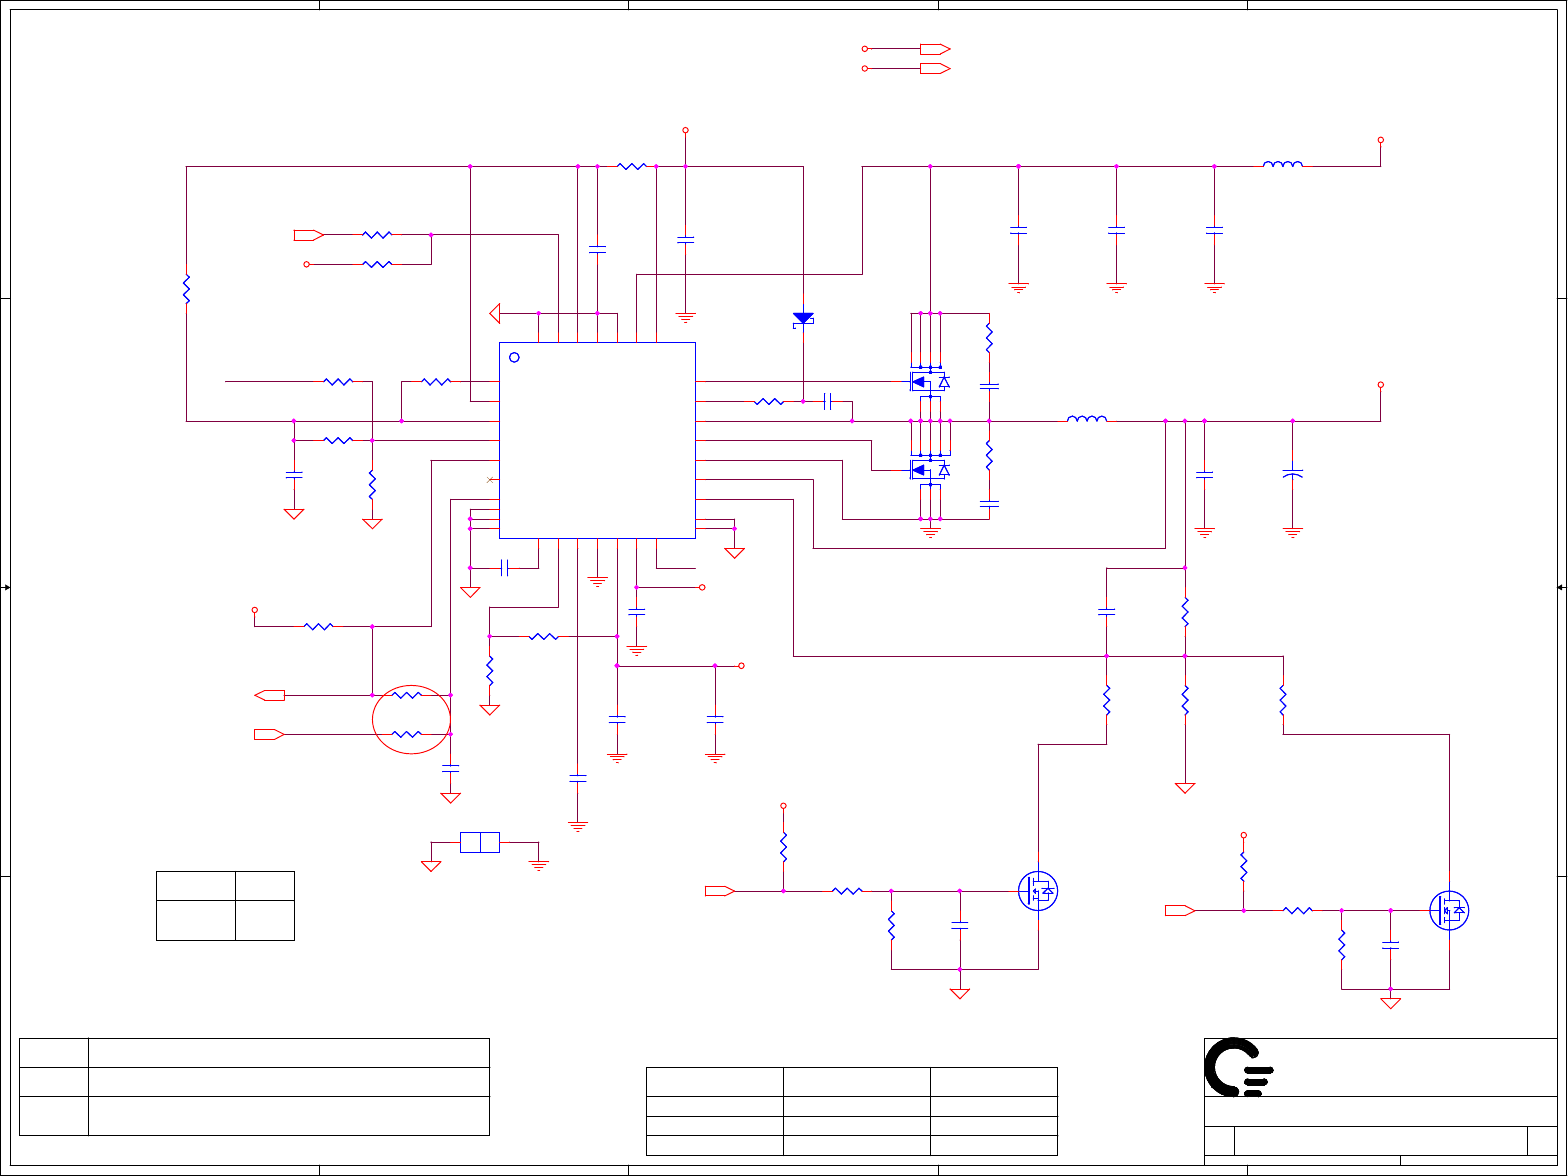Select the input port feeding the bottom-center MOSFET circuit
Viewport: 1568px width, 1176px height.
720,891
